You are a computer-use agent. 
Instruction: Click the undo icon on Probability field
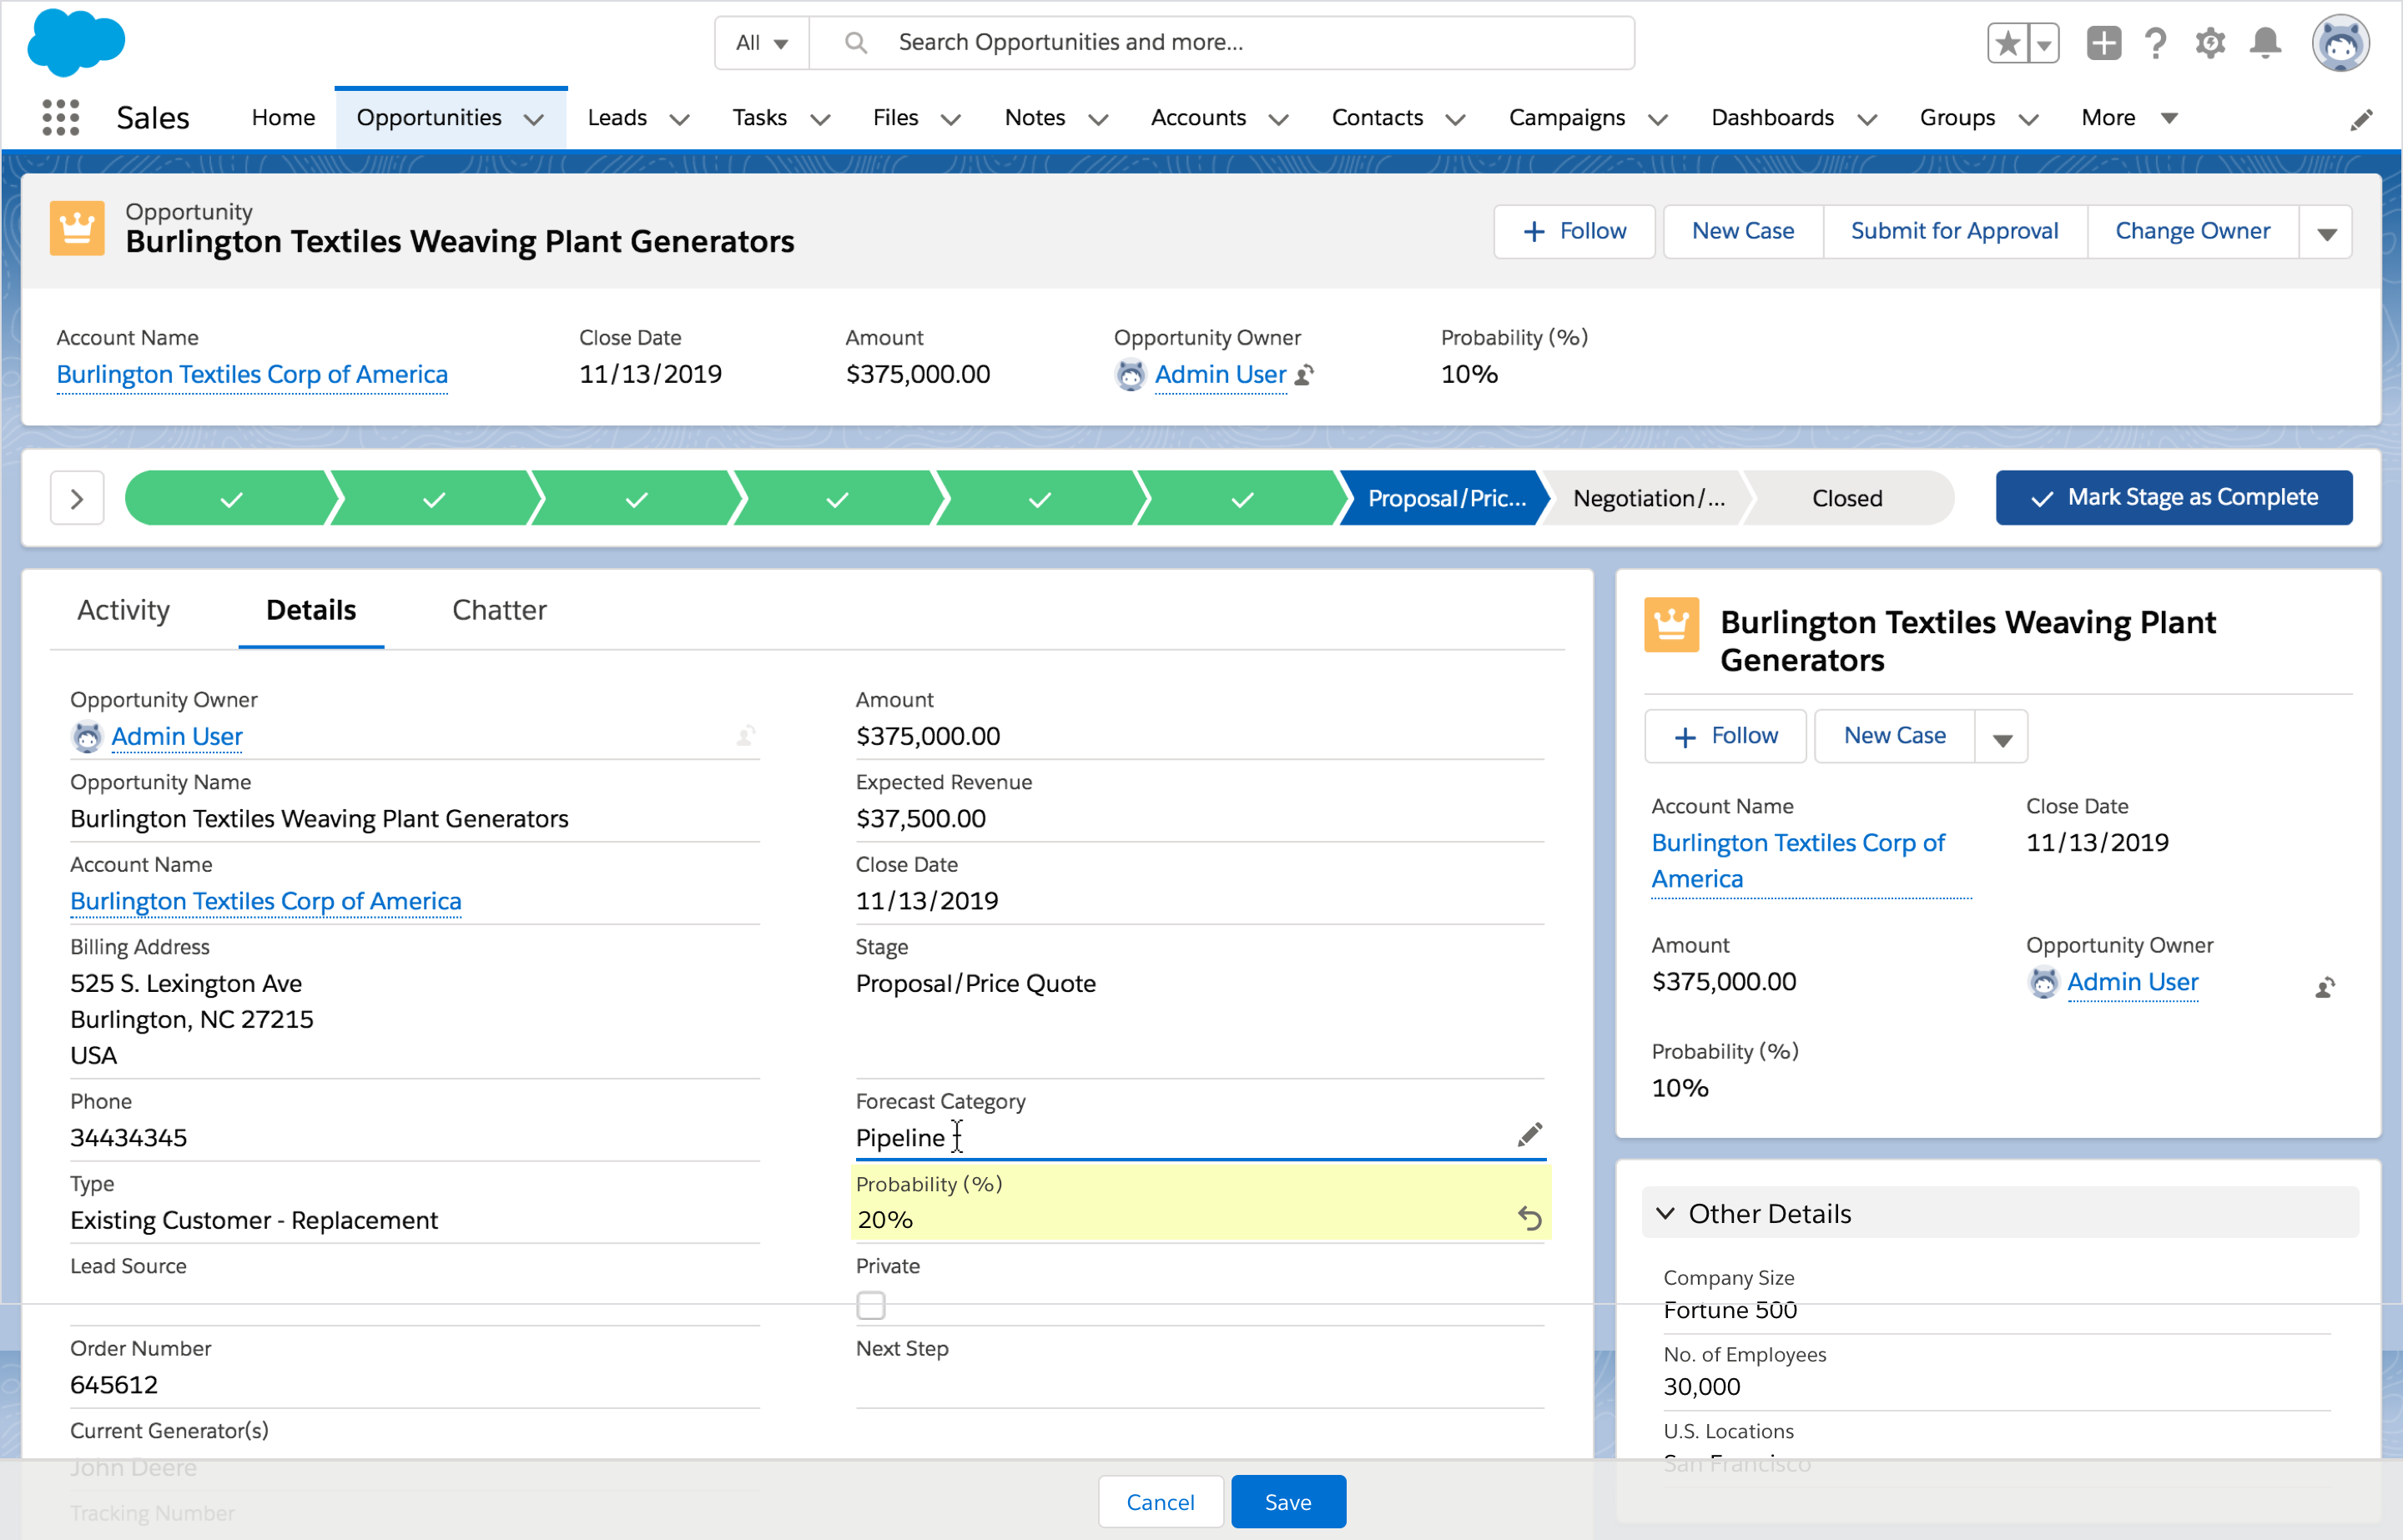[x=1529, y=1218]
